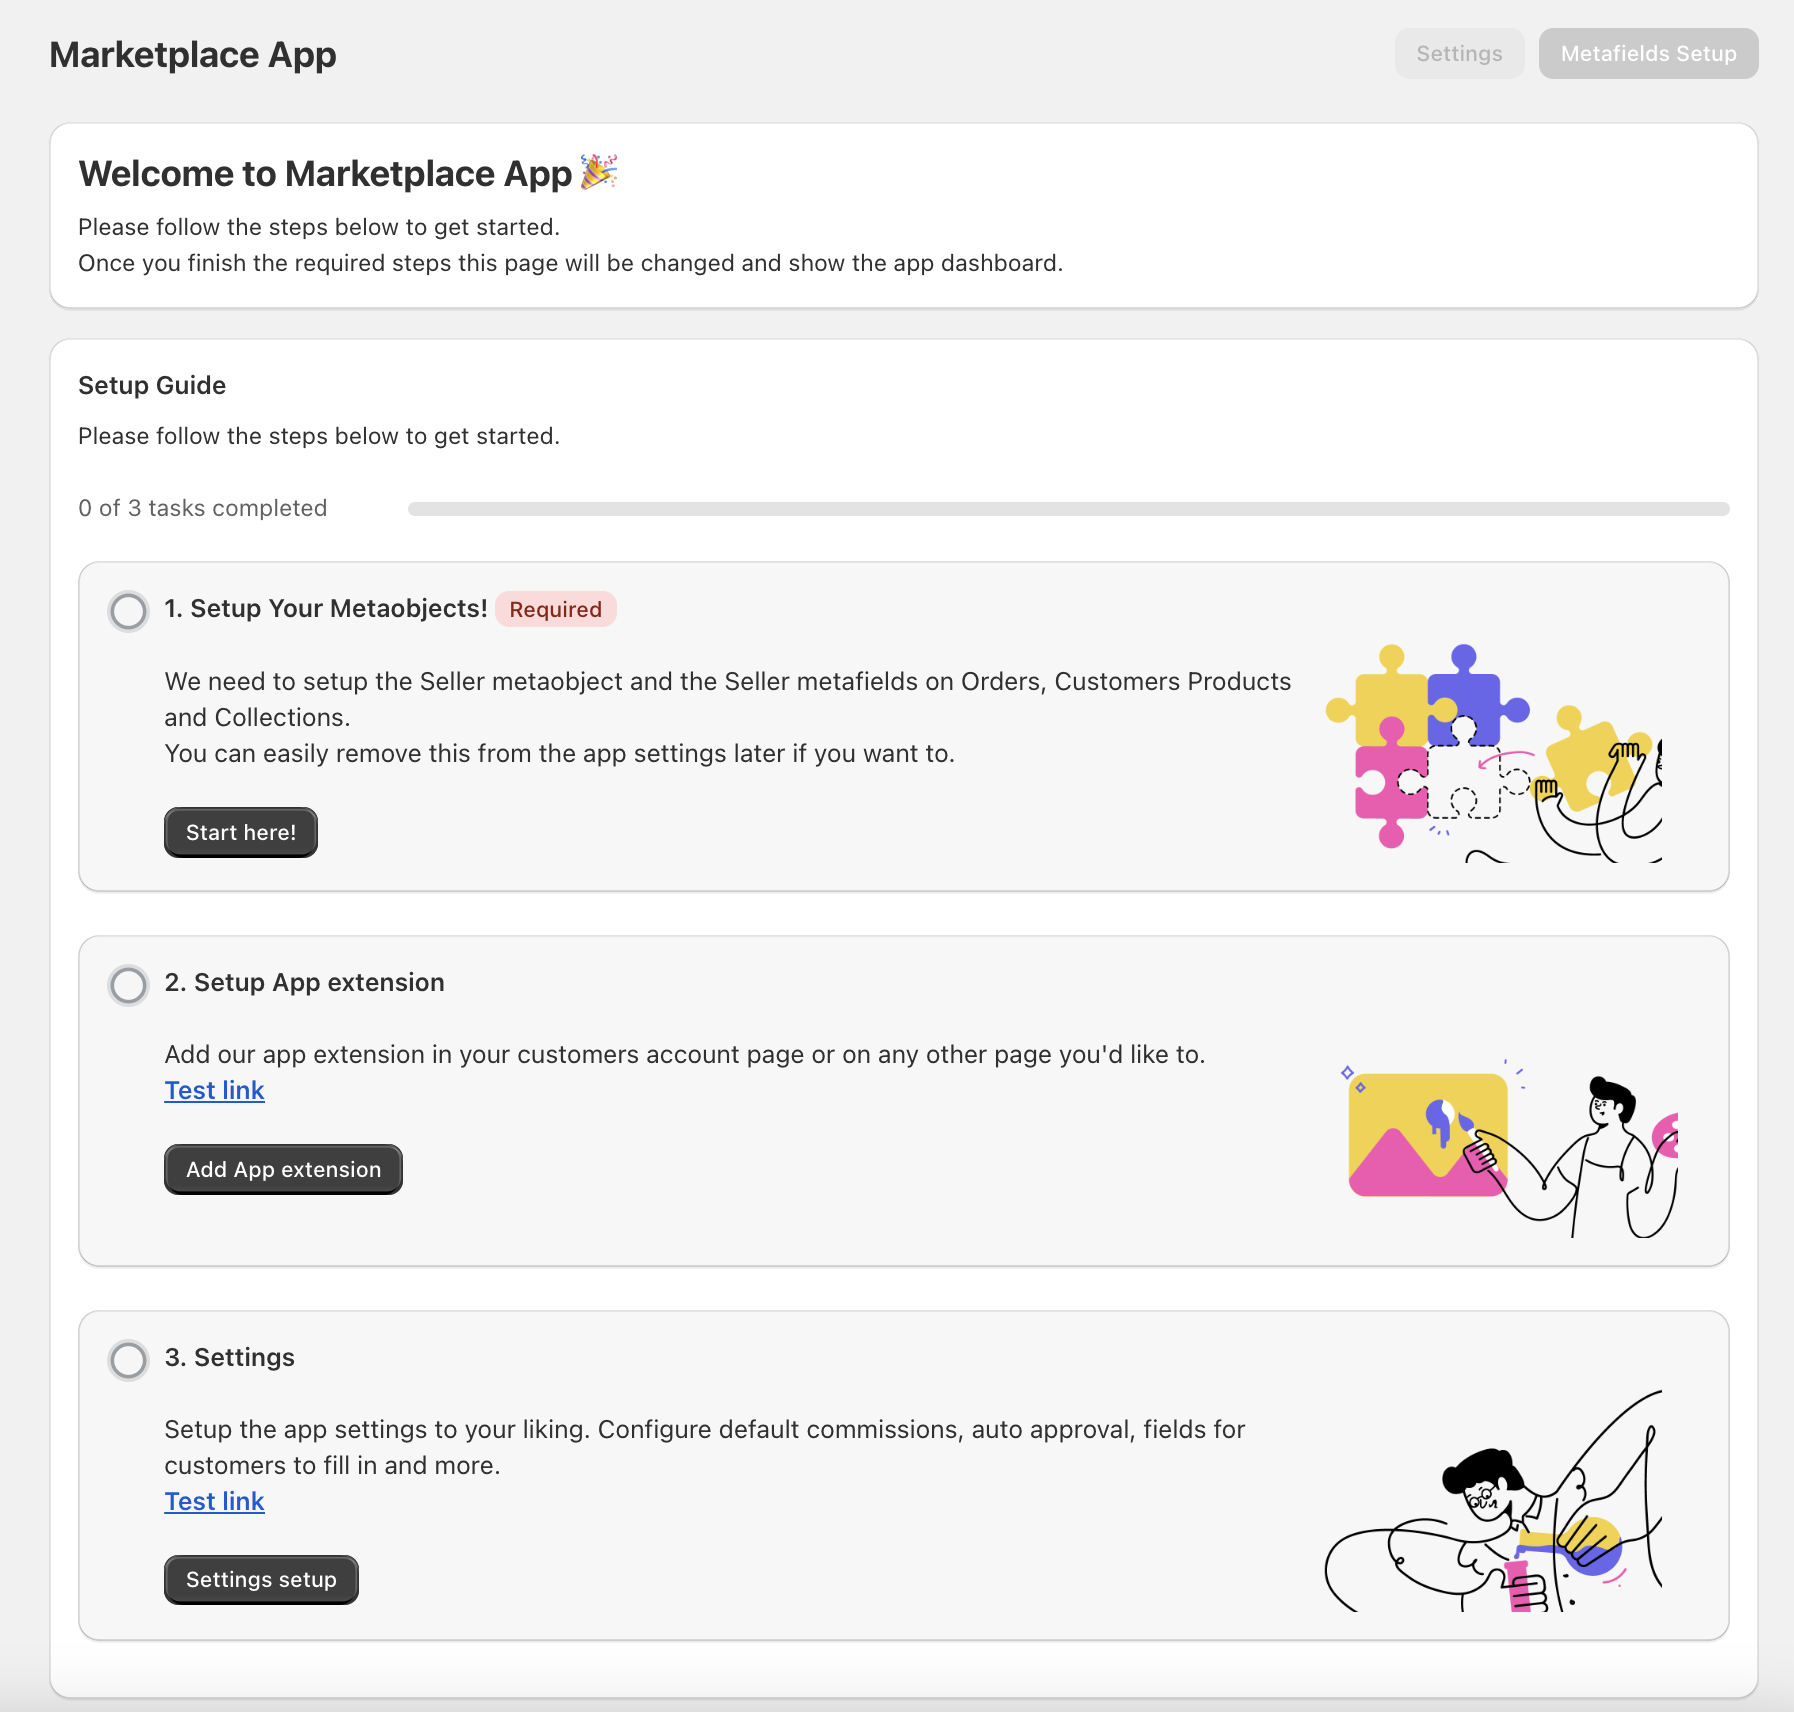Screen dimensions: 1794x1712
Task: Mark task 1 Setup Your Metaobjects as complete
Action: tap(128, 611)
